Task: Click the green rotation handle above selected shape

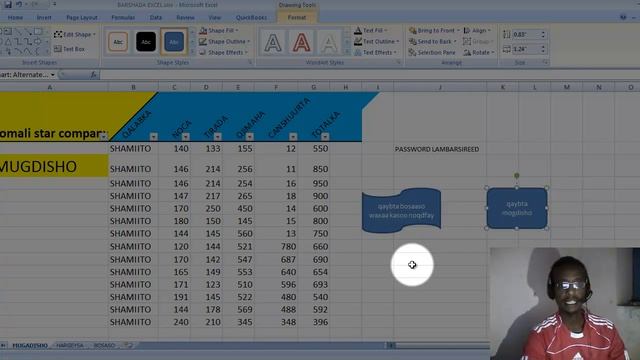Action: [x=517, y=176]
